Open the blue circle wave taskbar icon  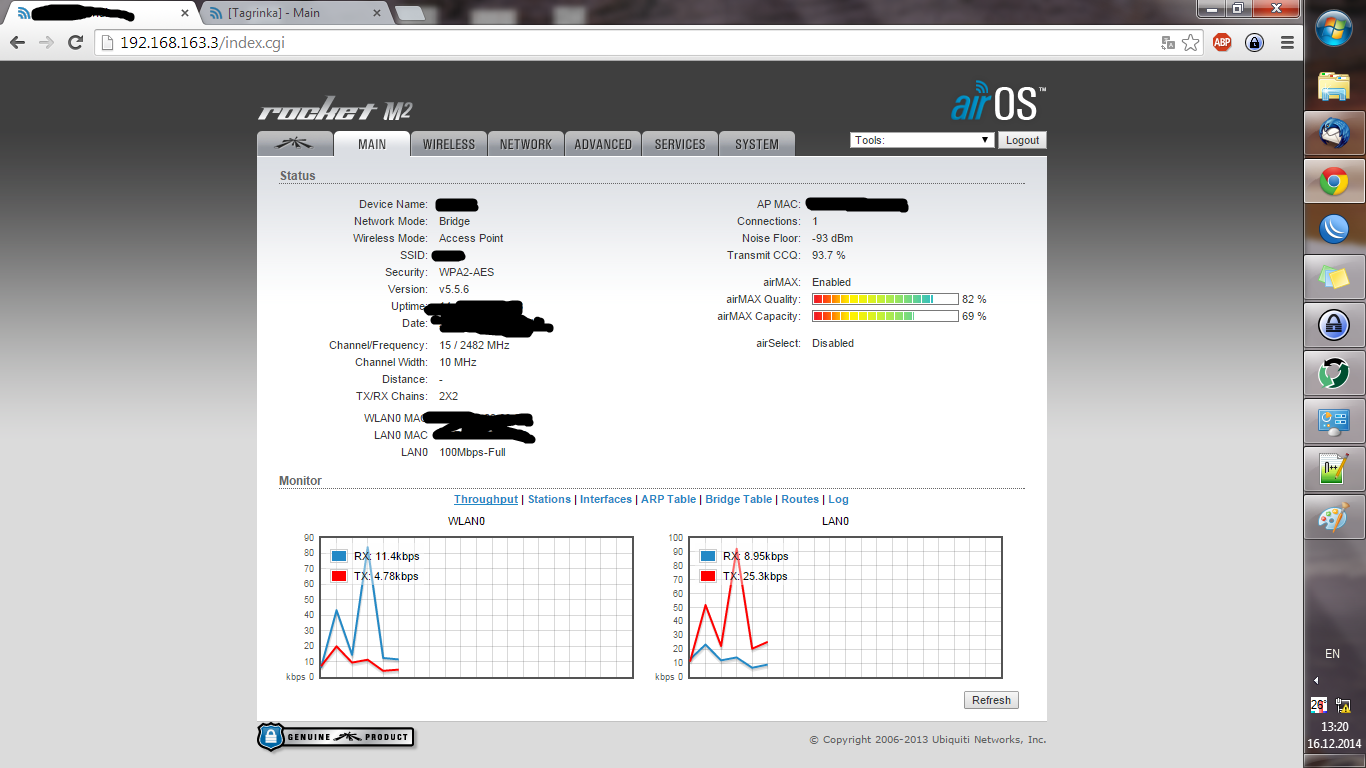point(1334,229)
